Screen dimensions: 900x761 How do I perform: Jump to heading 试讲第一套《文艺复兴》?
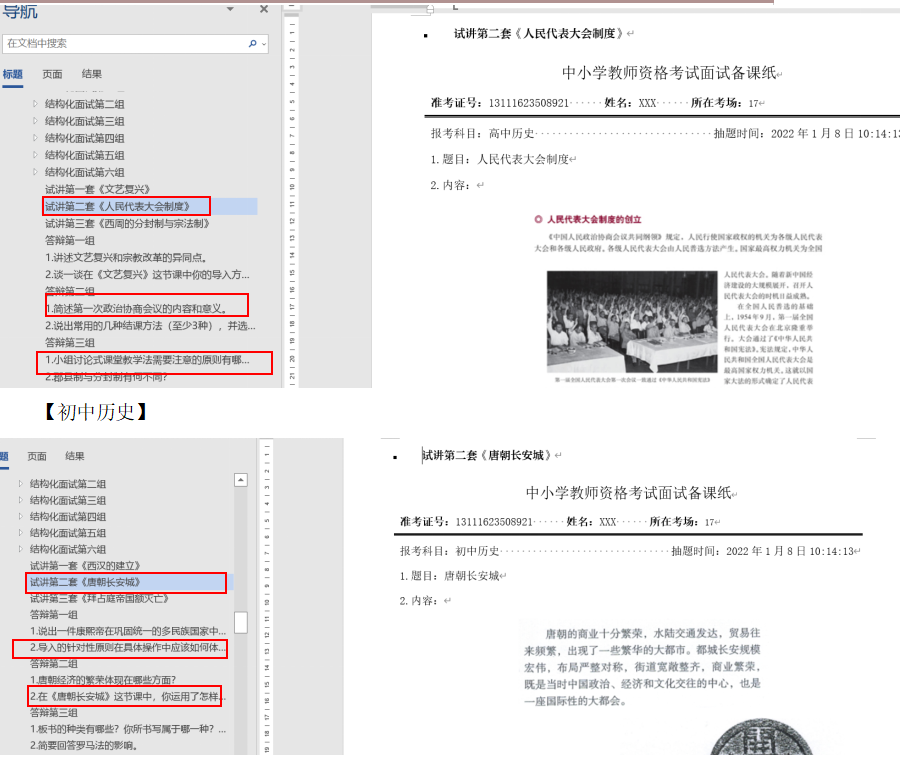[x=97, y=189]
